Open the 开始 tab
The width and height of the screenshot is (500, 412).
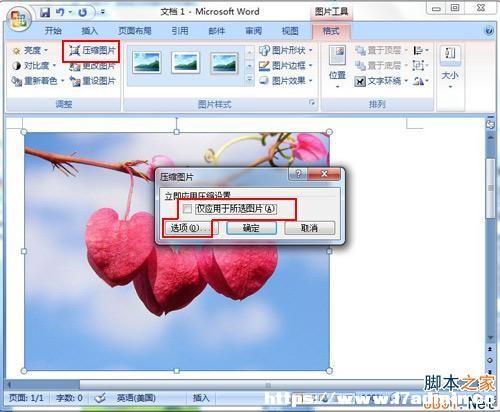pyautogui.click(x=53, y=31)
